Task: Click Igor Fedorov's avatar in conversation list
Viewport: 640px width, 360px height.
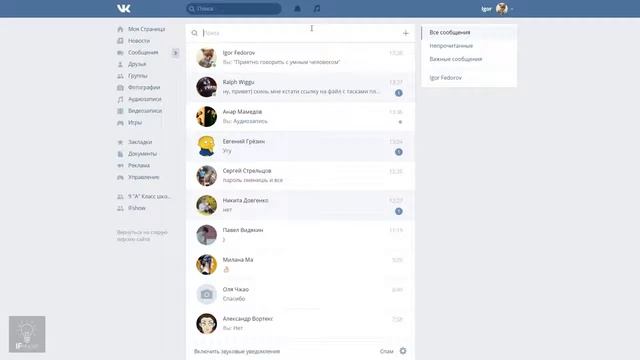Action: pyautogui.click(x=206, y=58)
